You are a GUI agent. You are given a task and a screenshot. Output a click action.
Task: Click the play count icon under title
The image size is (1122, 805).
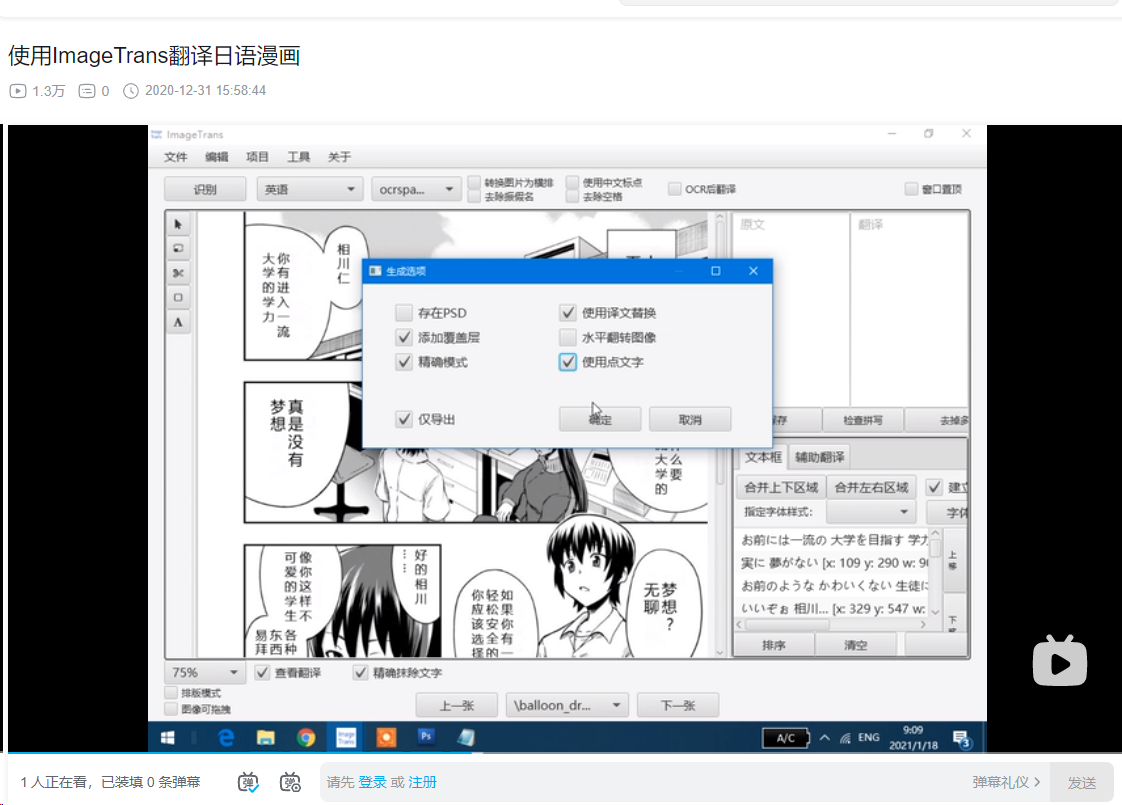coord(18,91)
